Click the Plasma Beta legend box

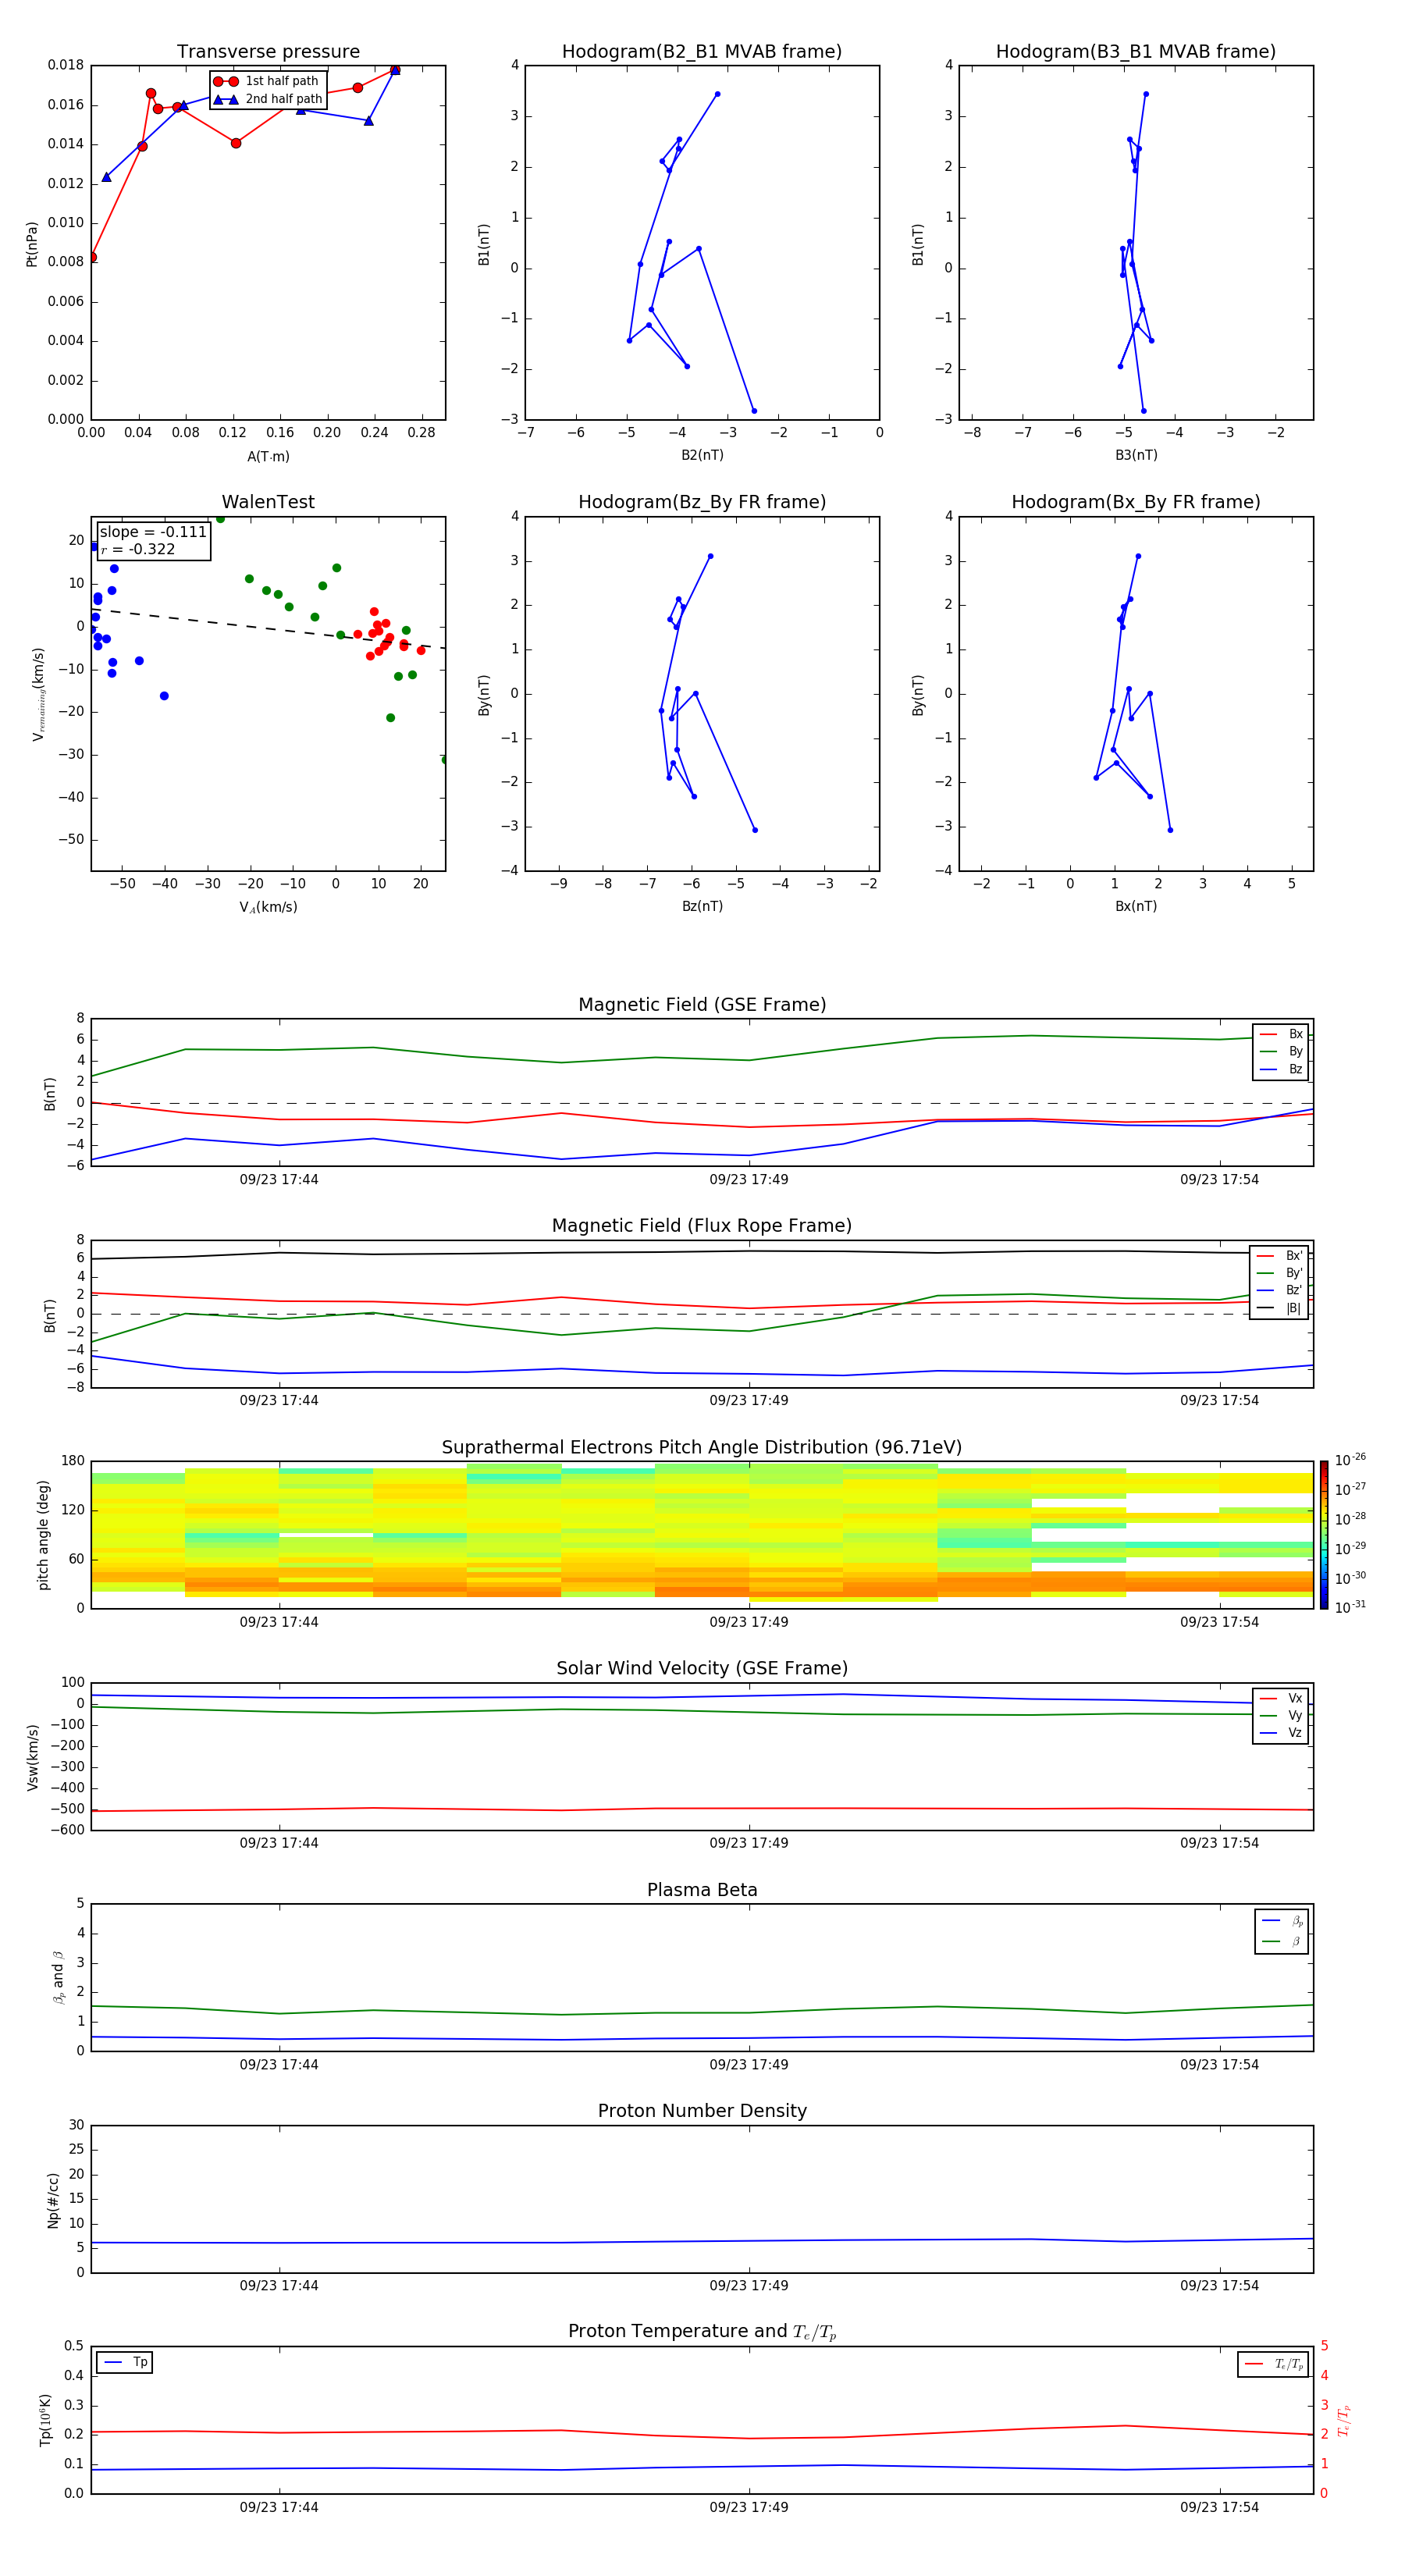coord(1281,1932)
